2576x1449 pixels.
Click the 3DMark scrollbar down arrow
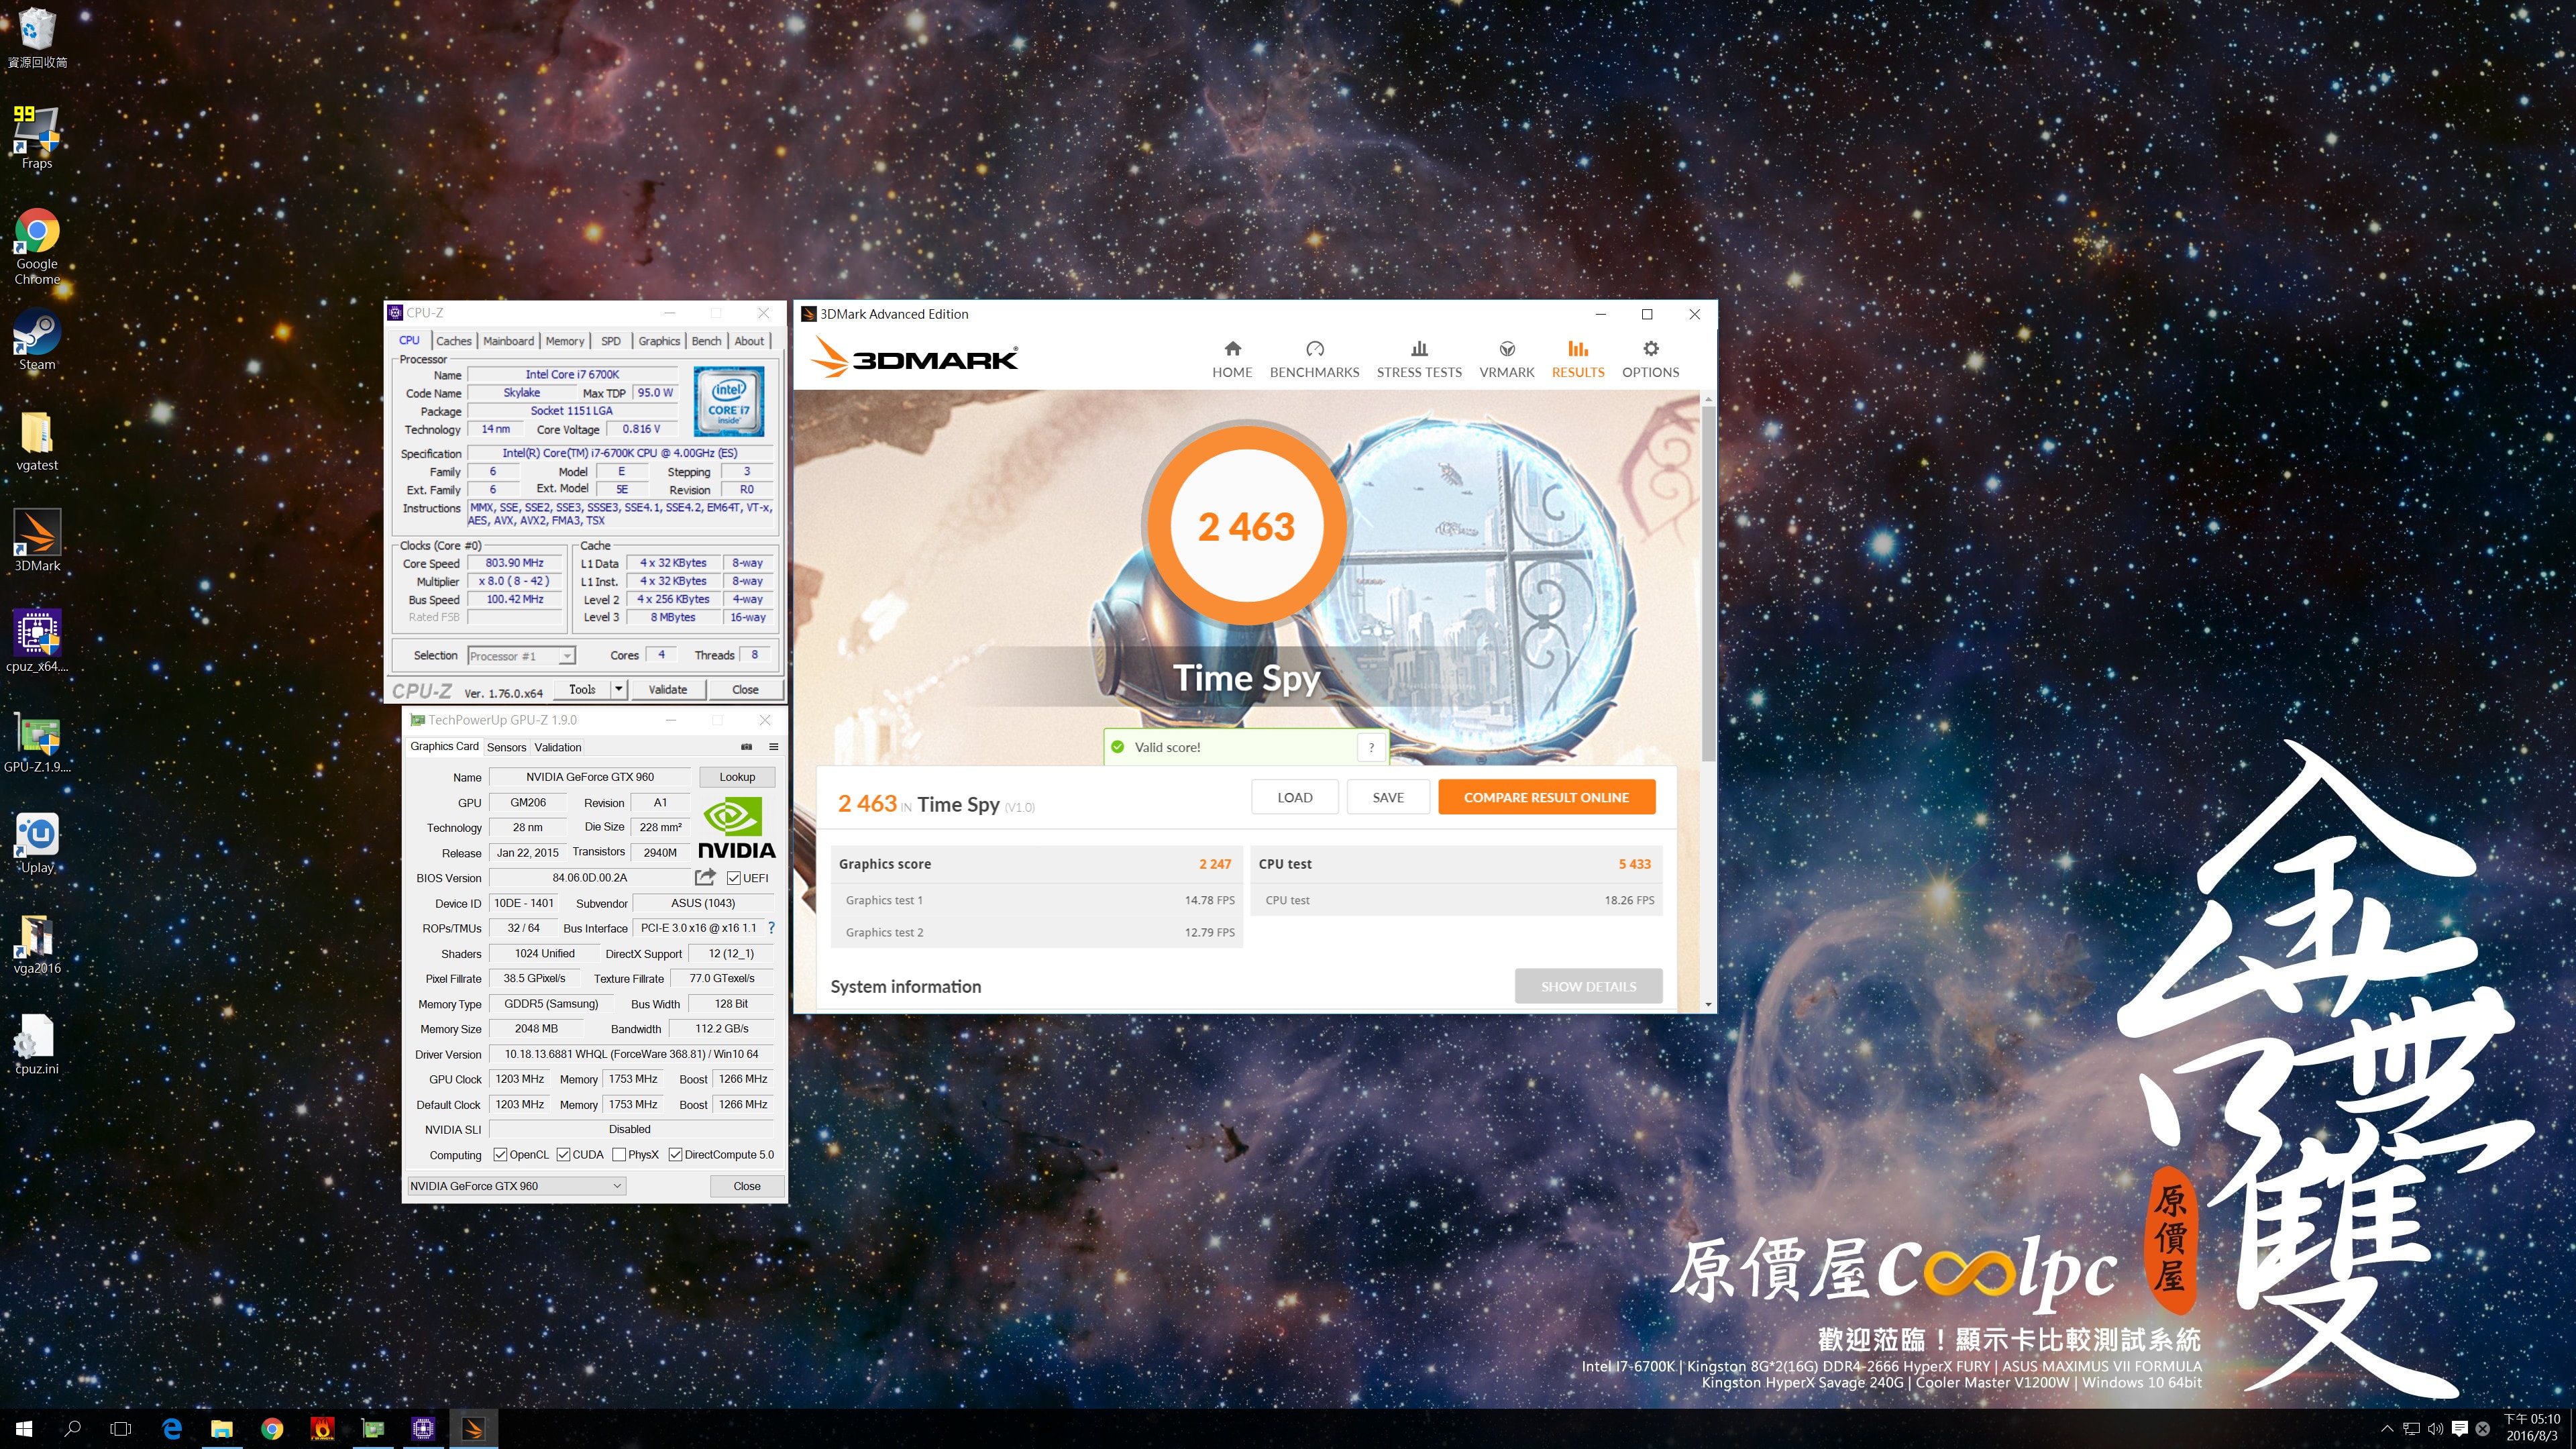(x=1708, y=1004)
